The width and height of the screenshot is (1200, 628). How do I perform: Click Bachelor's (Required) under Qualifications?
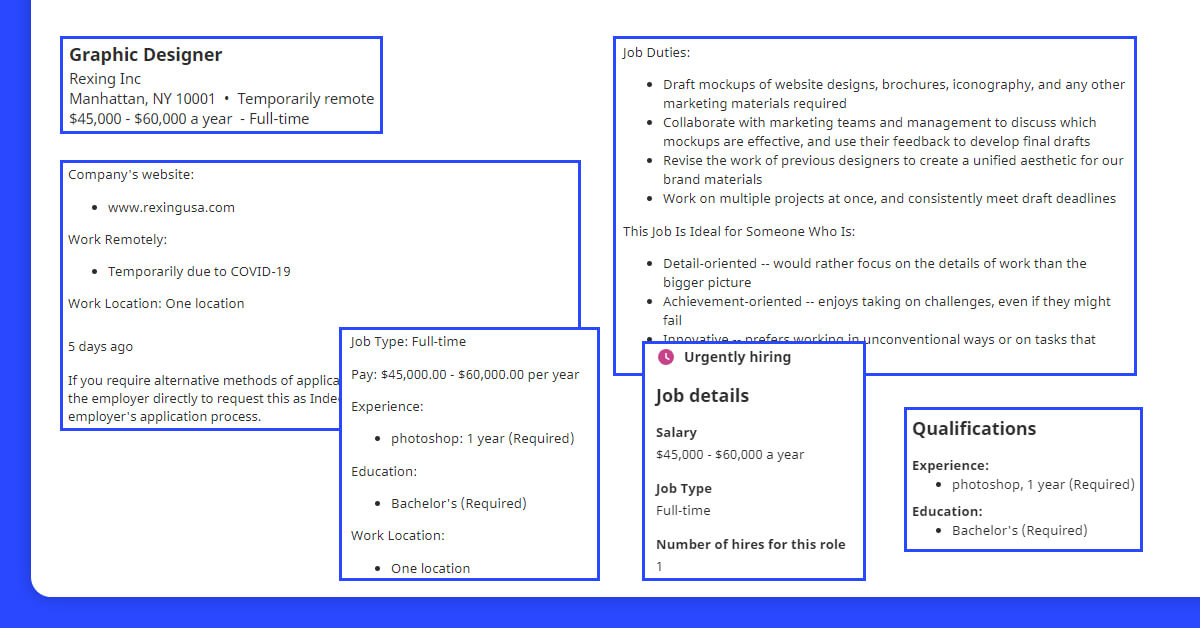[1020, 531]
